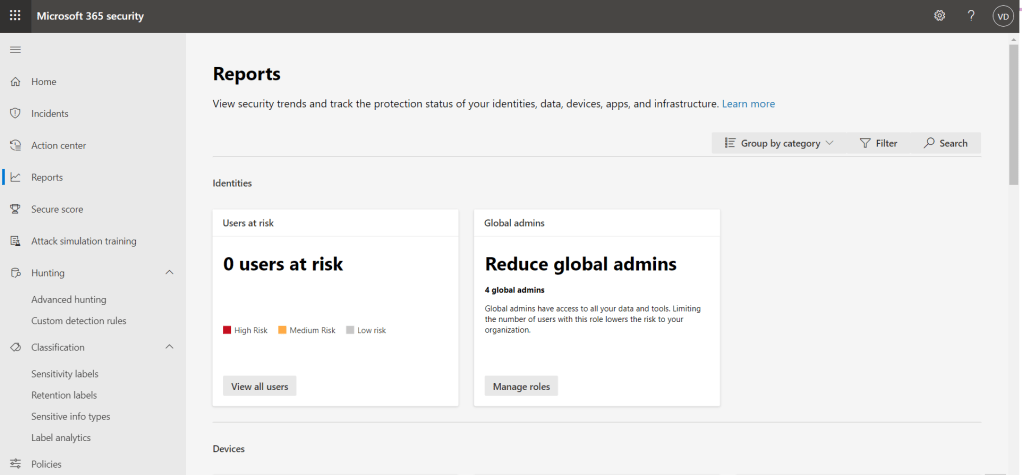The image size is (1022, 475).
Task: Collapse the Classification section chevron
Action: [x=169, y=347]
